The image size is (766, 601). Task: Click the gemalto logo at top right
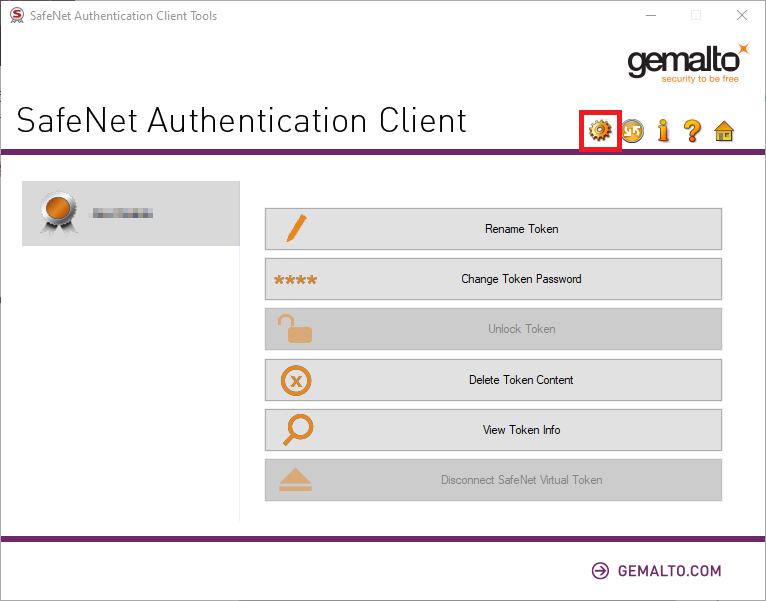coord(687,62)
